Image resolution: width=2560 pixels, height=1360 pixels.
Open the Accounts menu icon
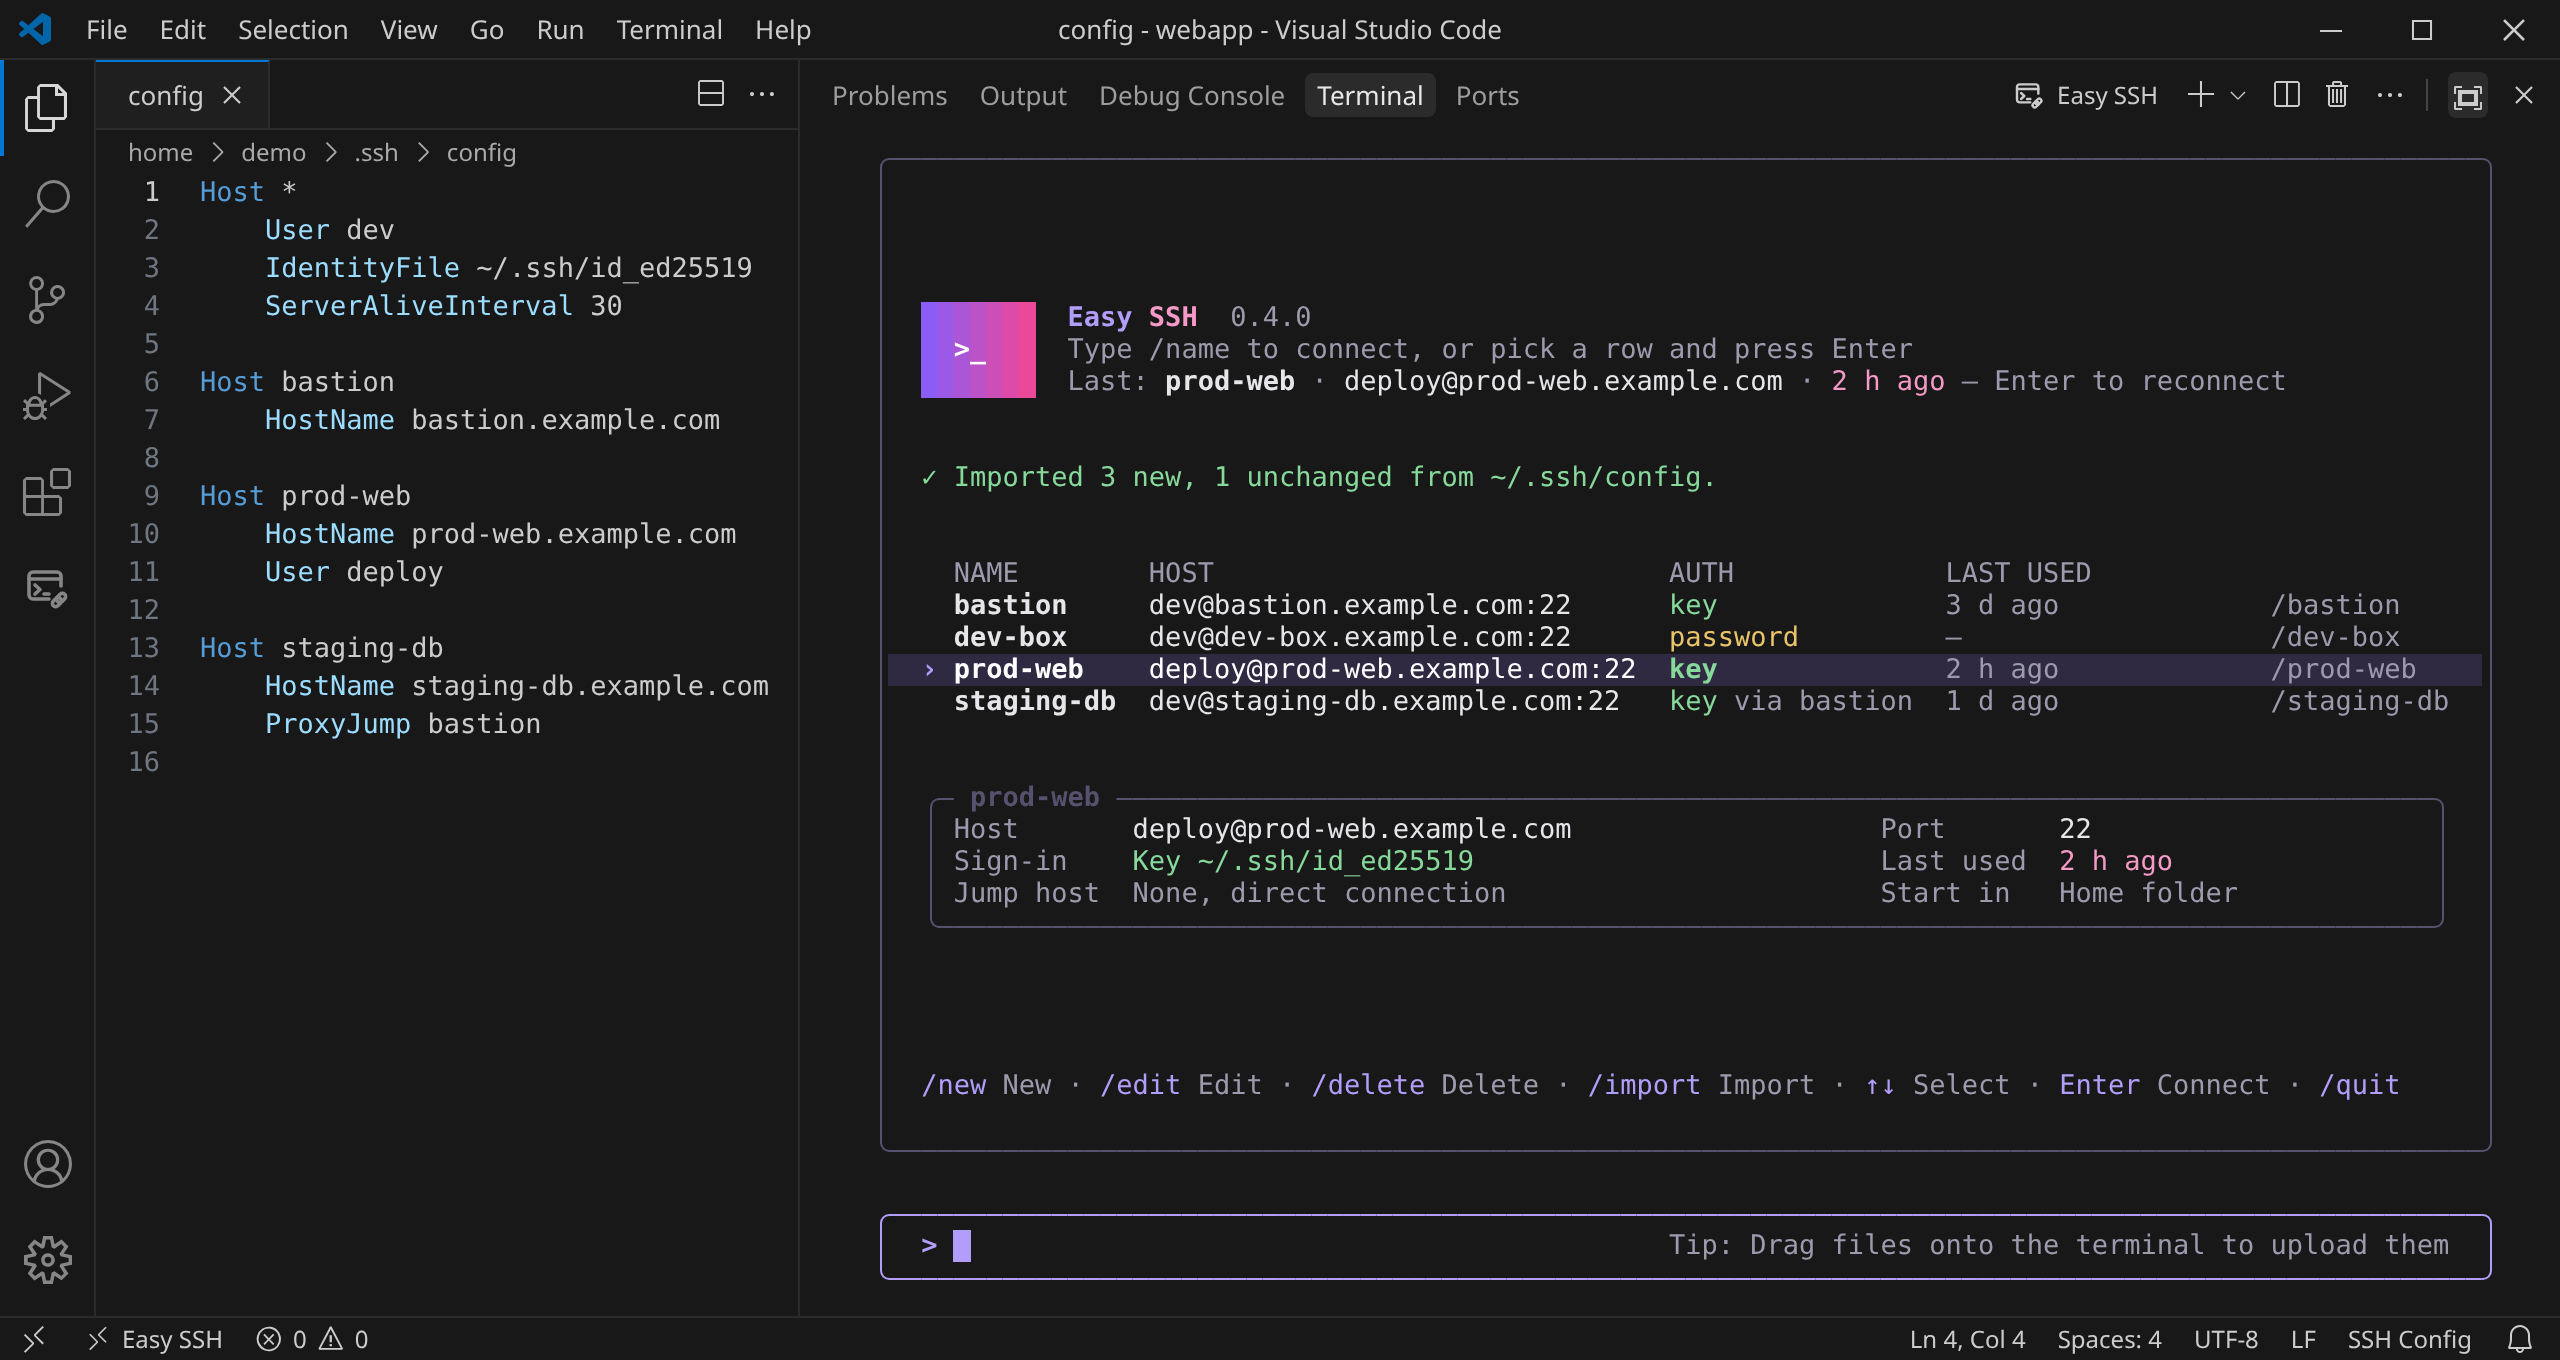pyautogui.click(x=47, y=1164)
